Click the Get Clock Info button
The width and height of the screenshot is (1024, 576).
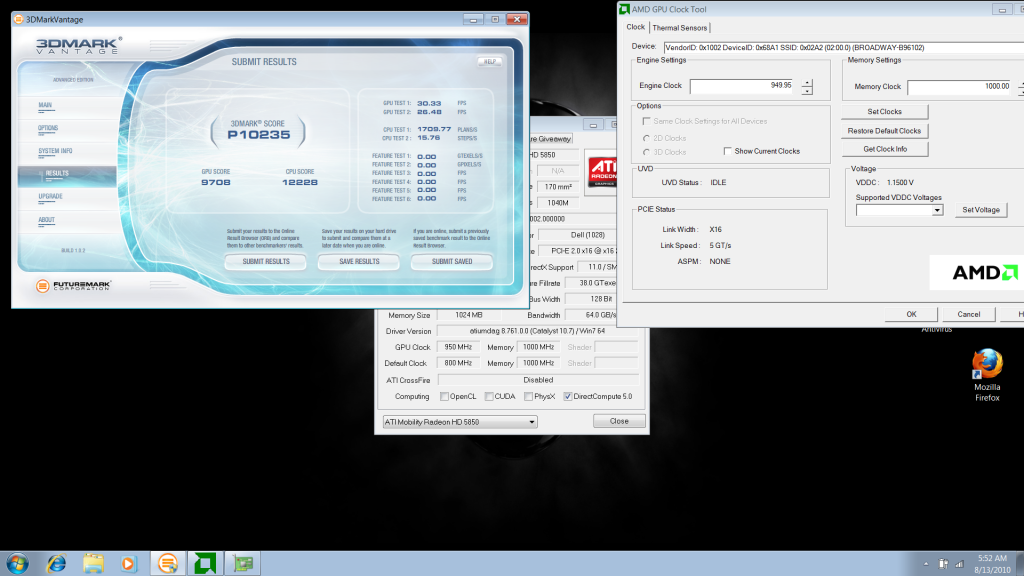pos(884,149)
